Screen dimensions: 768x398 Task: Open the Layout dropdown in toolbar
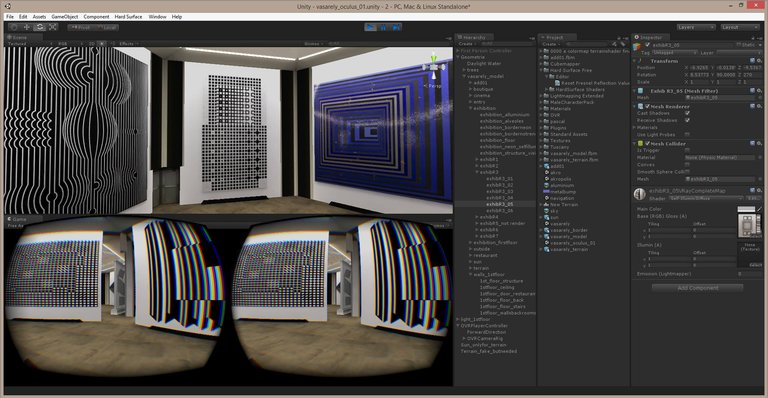(740, 27)
